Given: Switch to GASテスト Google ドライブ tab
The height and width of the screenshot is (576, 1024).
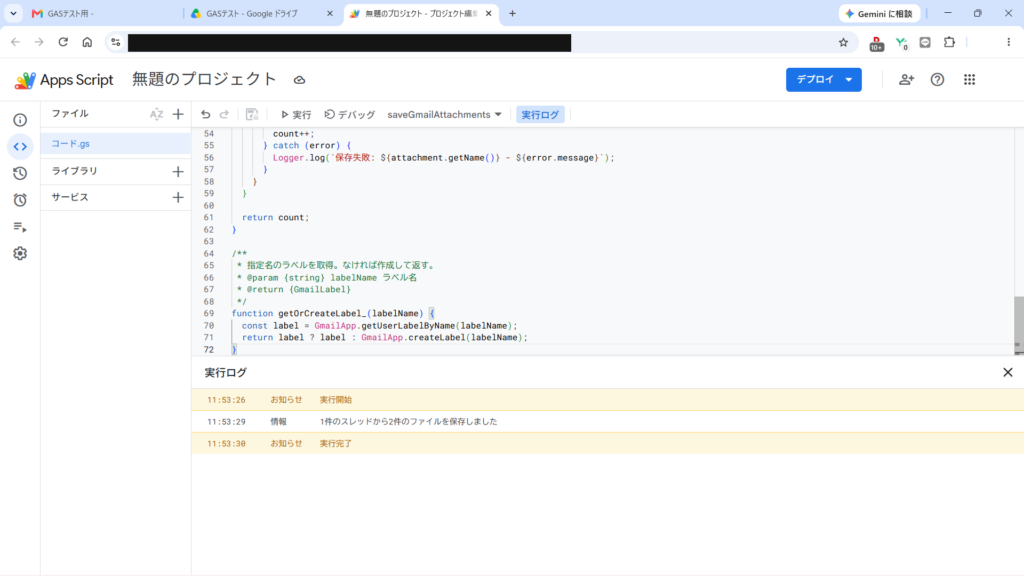Looking at the screenshot, I should point(251,13).
